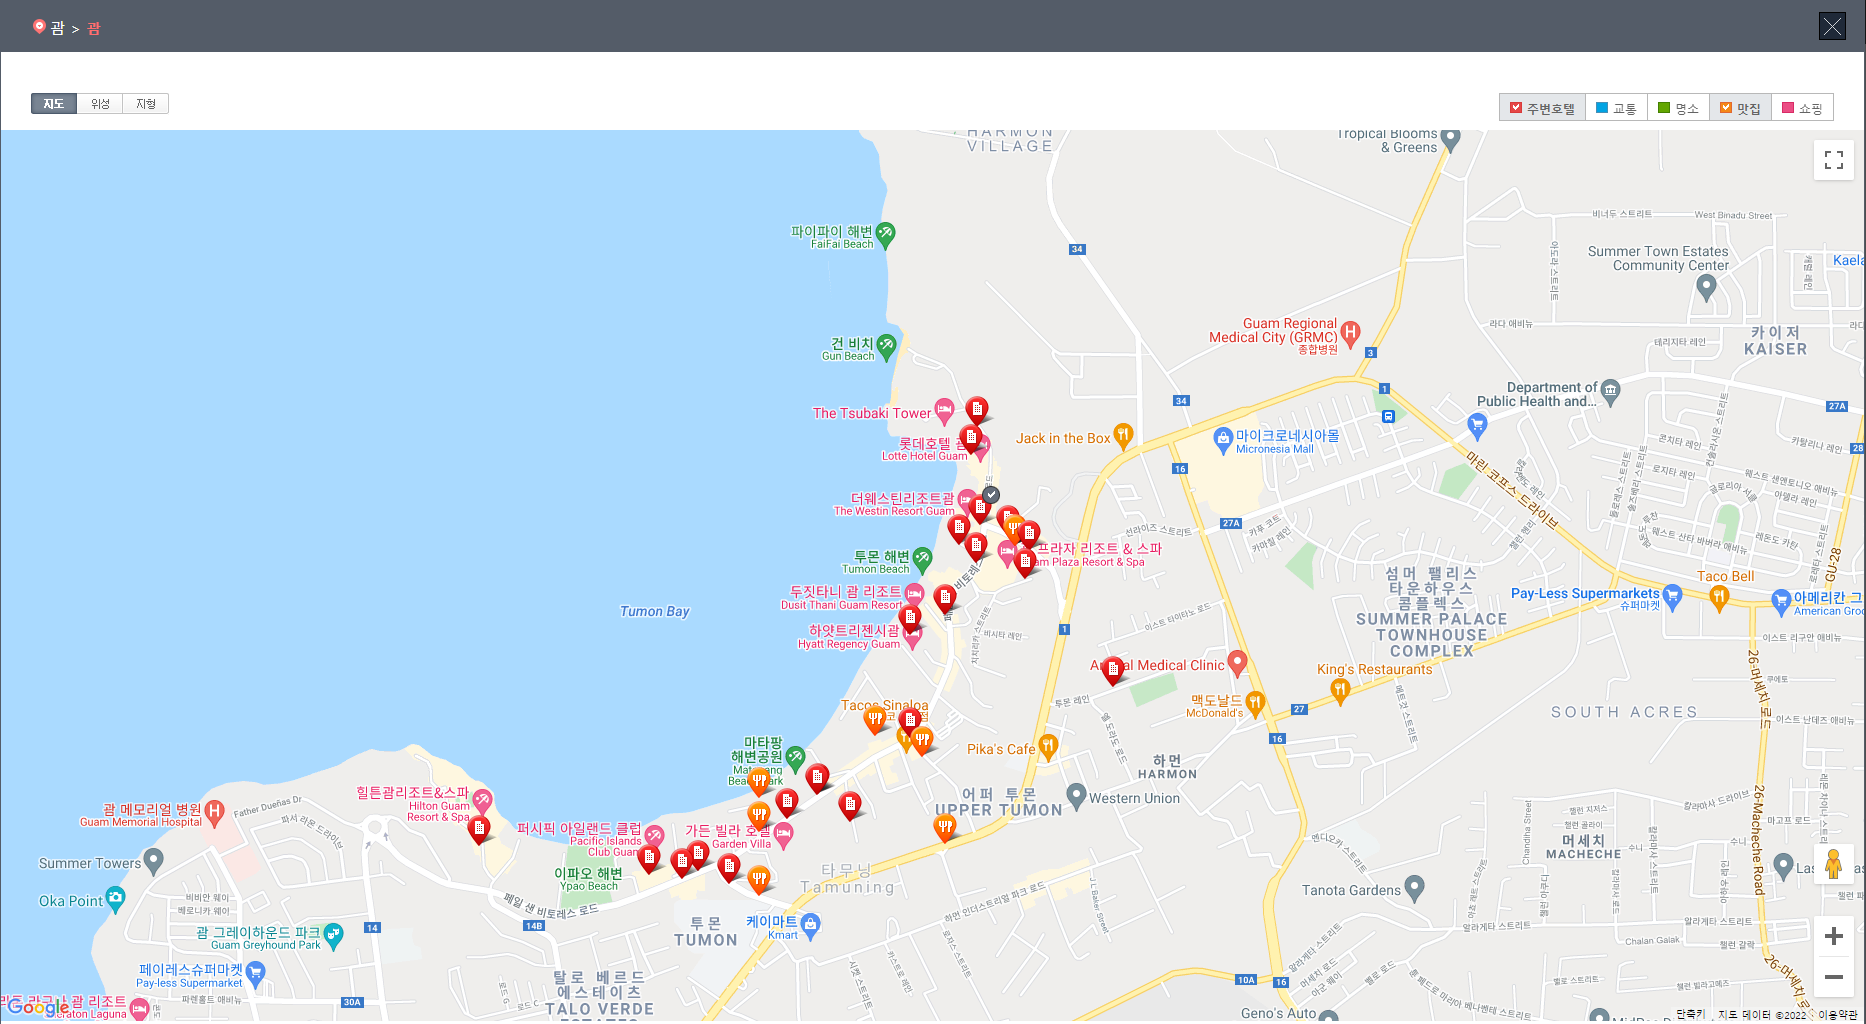Click the Ypao Beach label
Screen dimensions: 1866x1024
[588, 879]
